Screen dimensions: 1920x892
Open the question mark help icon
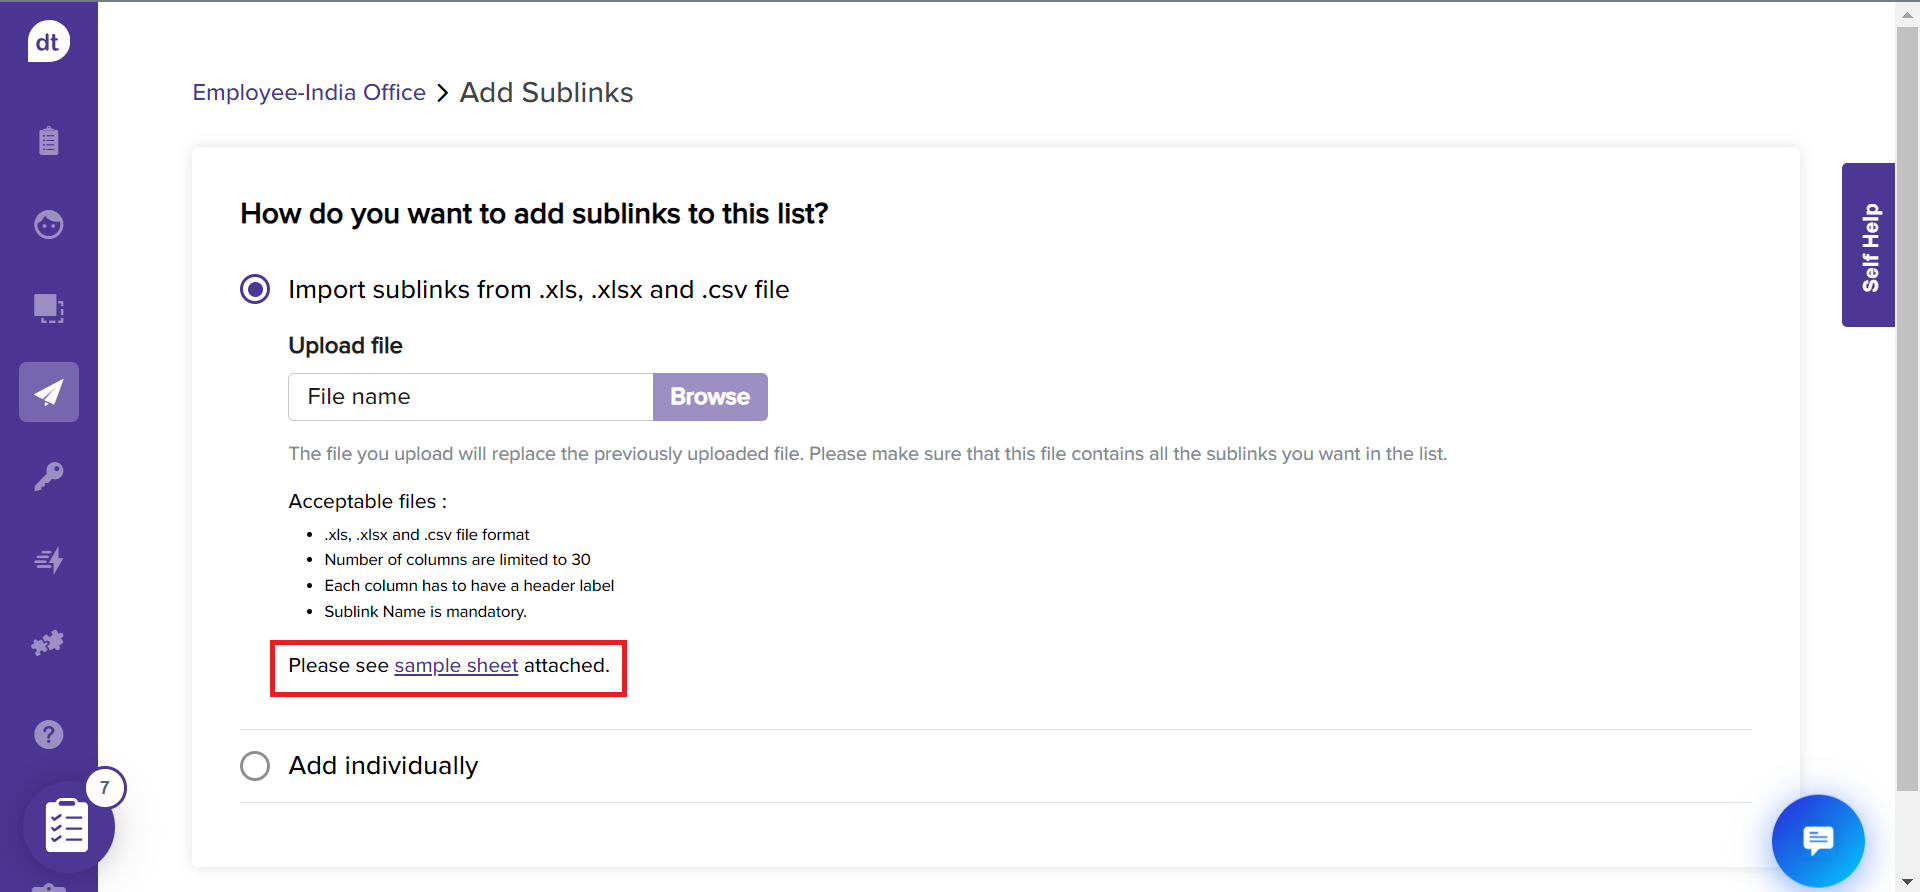(48, 735)
